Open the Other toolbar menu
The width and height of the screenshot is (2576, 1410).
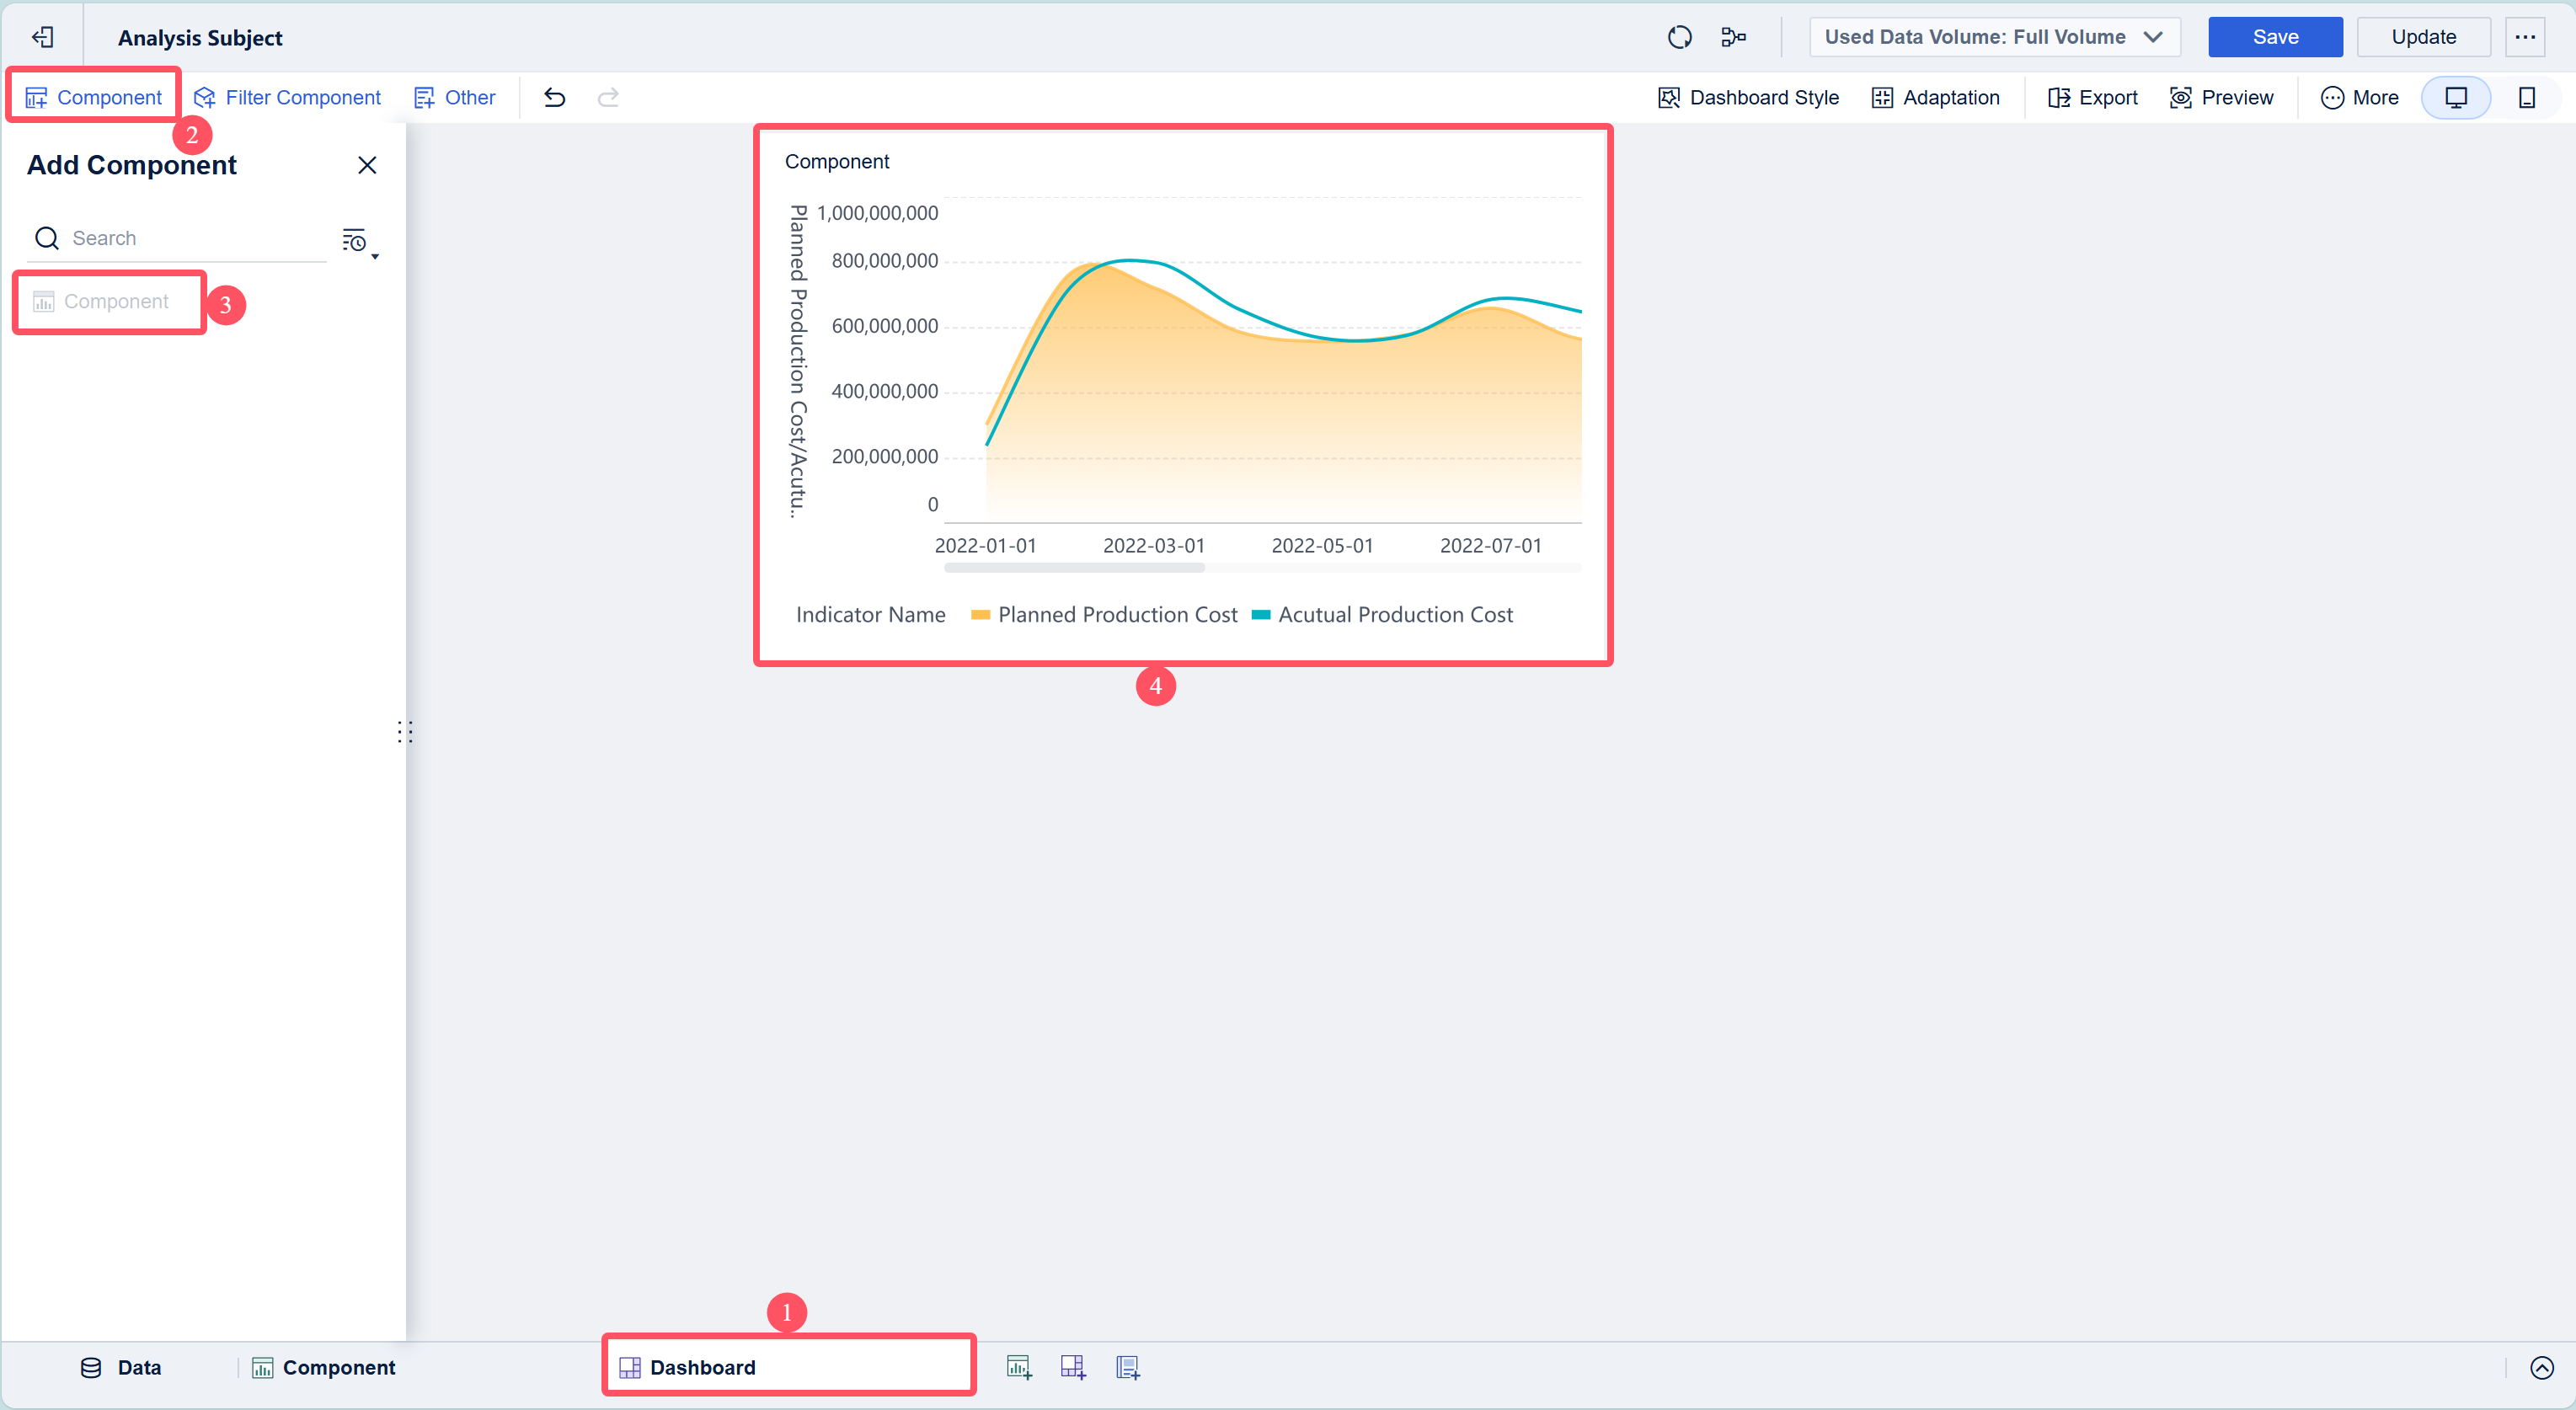pyautogui.click(x=455, y=97)
